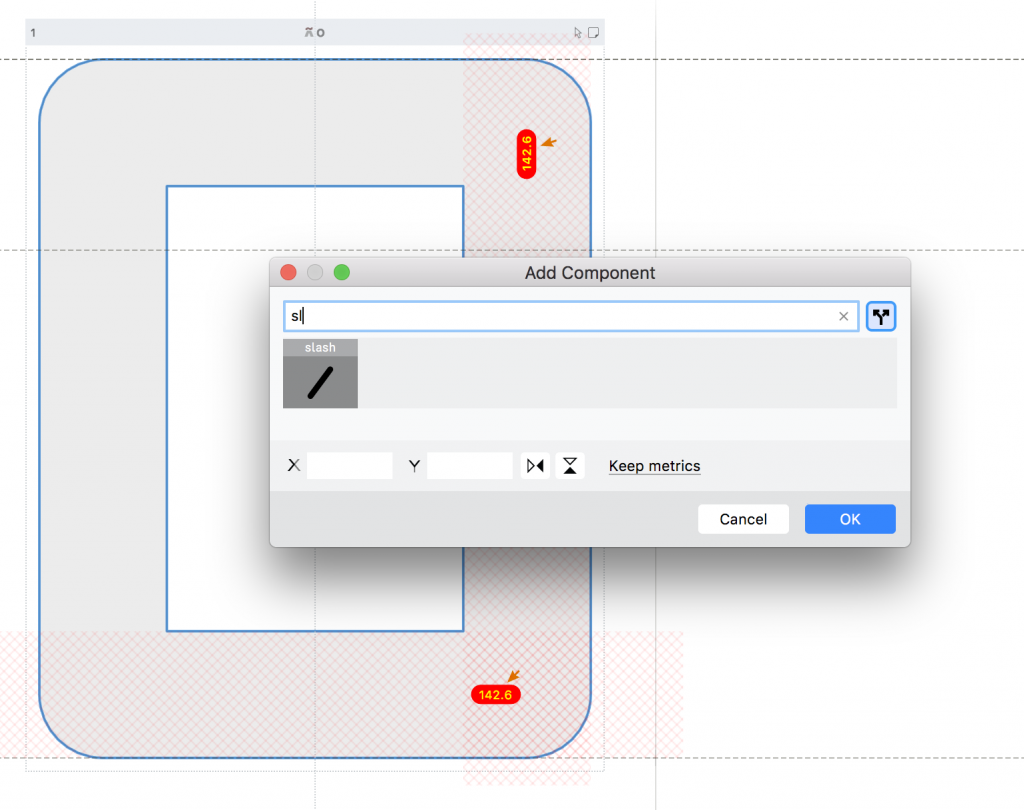This screenshot has width=1024, height=810.
Task: Cancel the Add Component dialog
Action: point(743,519)
